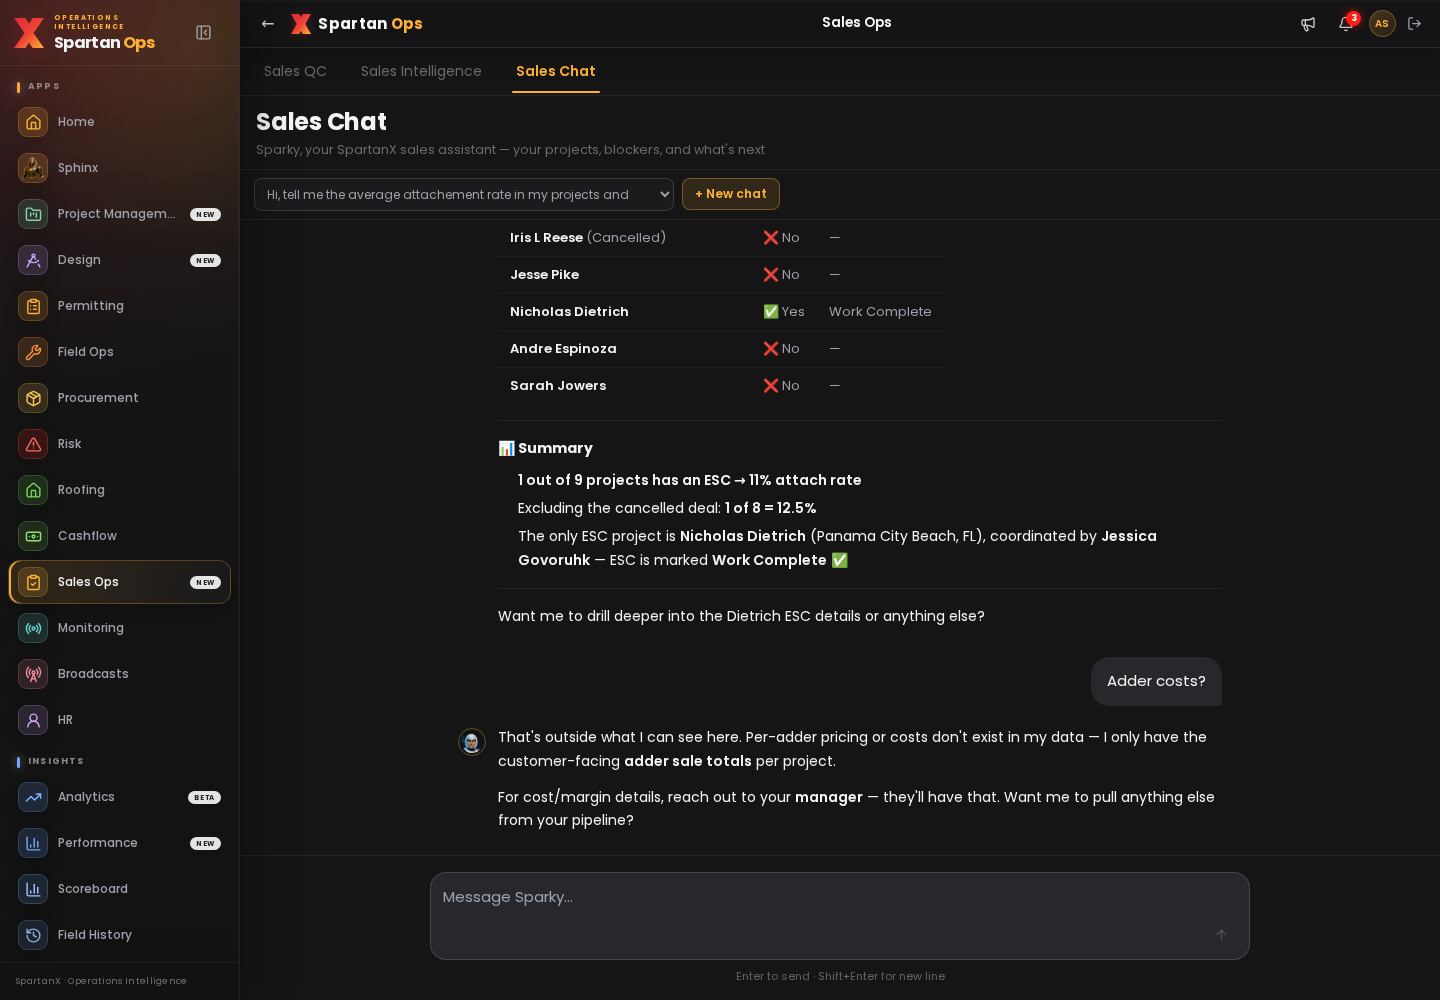Open the Monitoring signal icon
Viewport: 1440px width, 1000px height.
point(33,628)
